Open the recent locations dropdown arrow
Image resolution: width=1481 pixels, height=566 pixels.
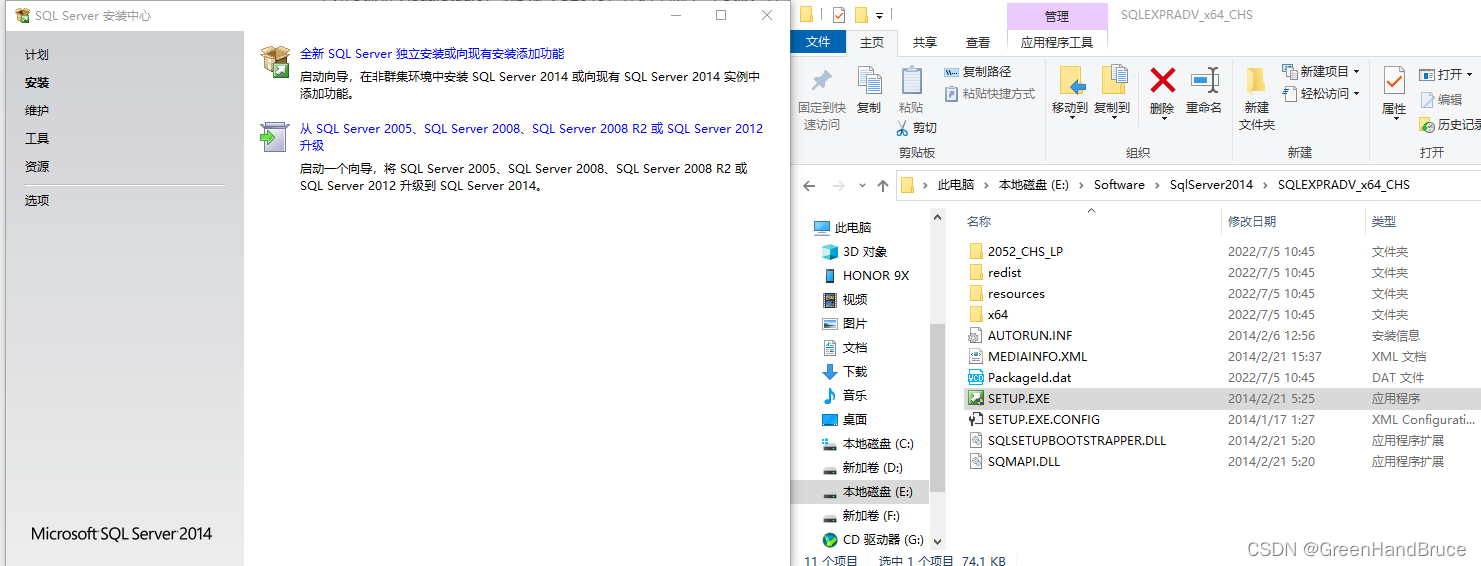[862, 186]
